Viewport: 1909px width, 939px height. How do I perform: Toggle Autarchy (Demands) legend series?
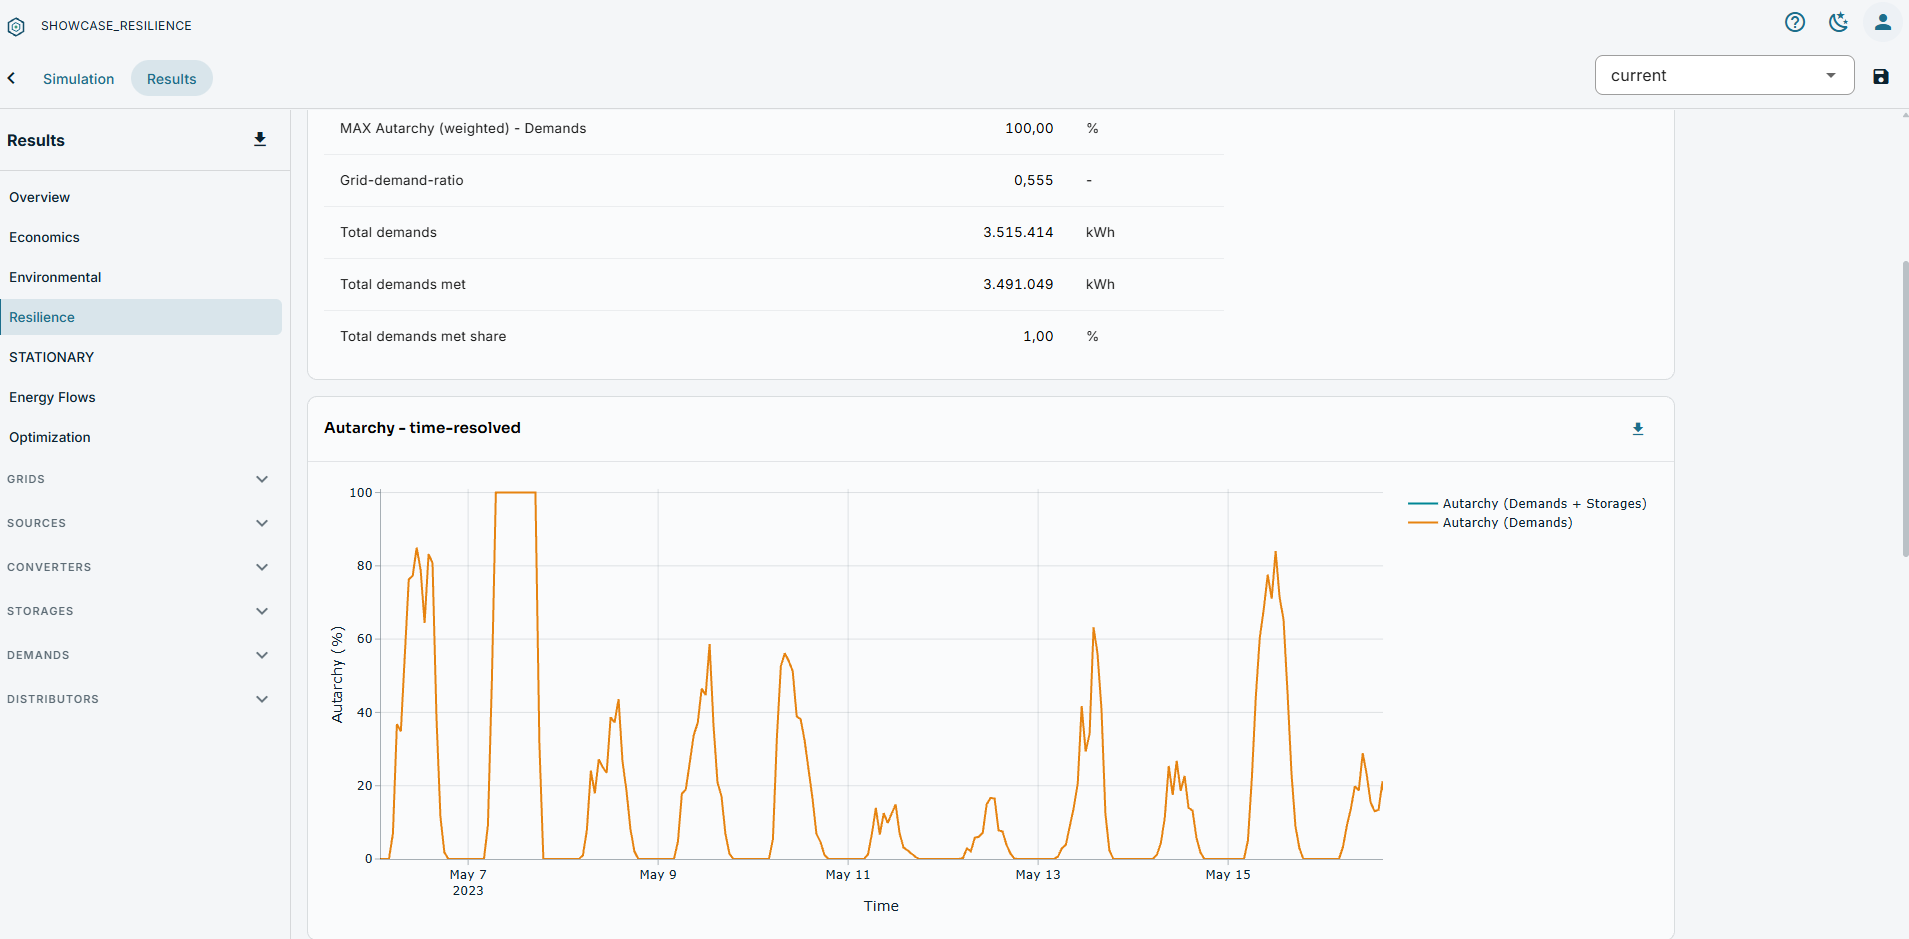[1490, 522]
